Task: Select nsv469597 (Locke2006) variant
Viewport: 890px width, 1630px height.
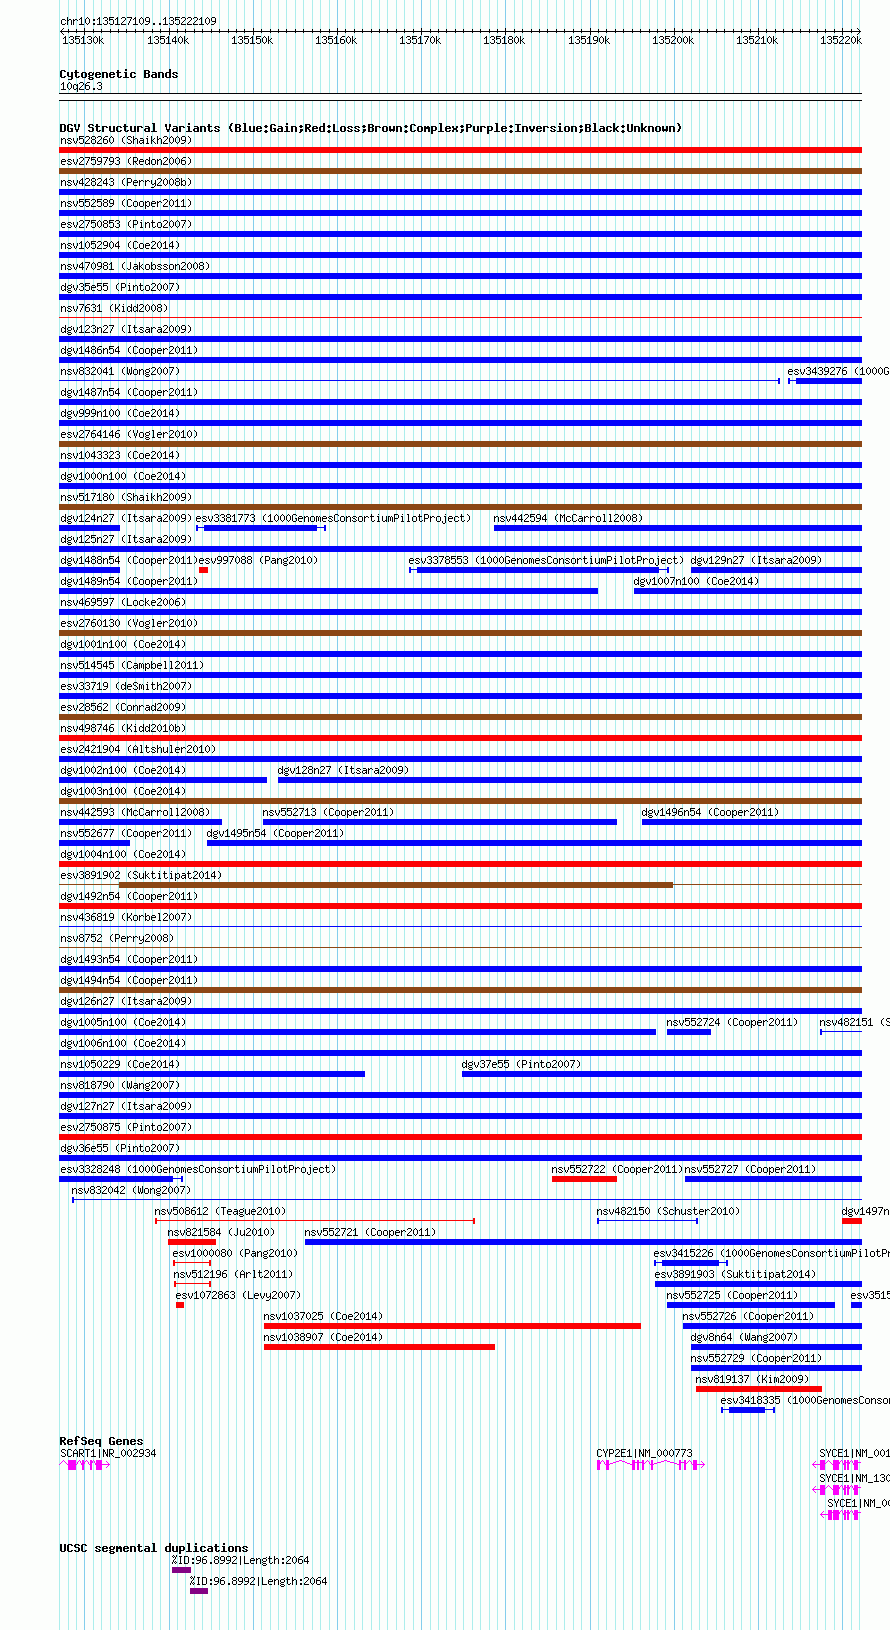Action: [123, 602]
